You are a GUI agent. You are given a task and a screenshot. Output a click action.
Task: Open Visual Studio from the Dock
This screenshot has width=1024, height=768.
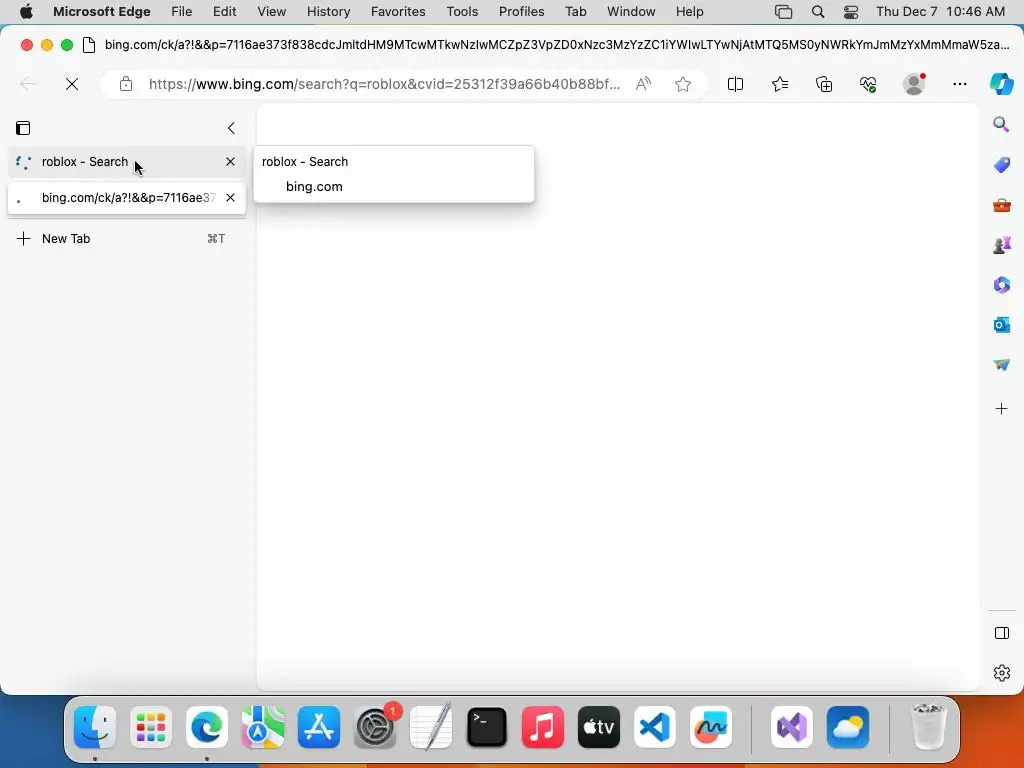coord(792,727)
